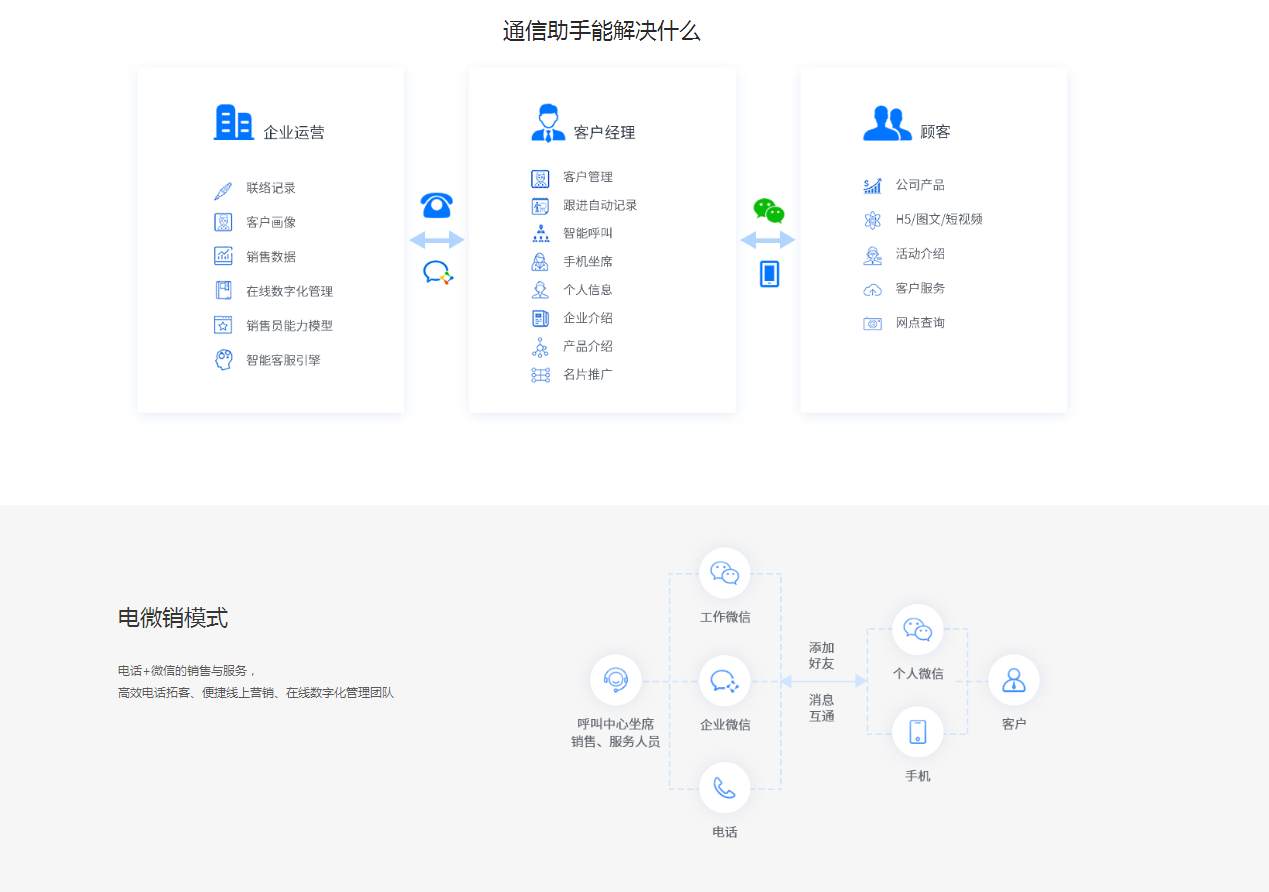Select the 联络记录 list item
1269x892 pixels.
[x=270, y=189]
